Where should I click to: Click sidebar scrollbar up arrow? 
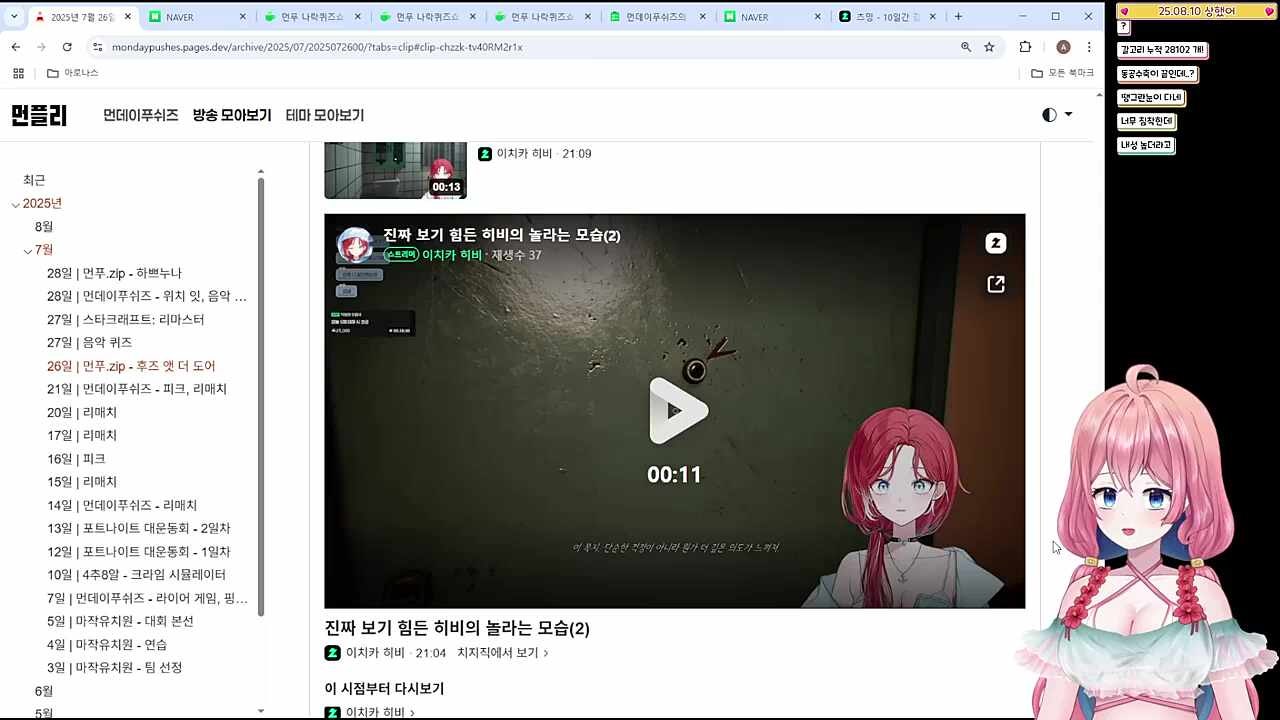click(261, 172)
